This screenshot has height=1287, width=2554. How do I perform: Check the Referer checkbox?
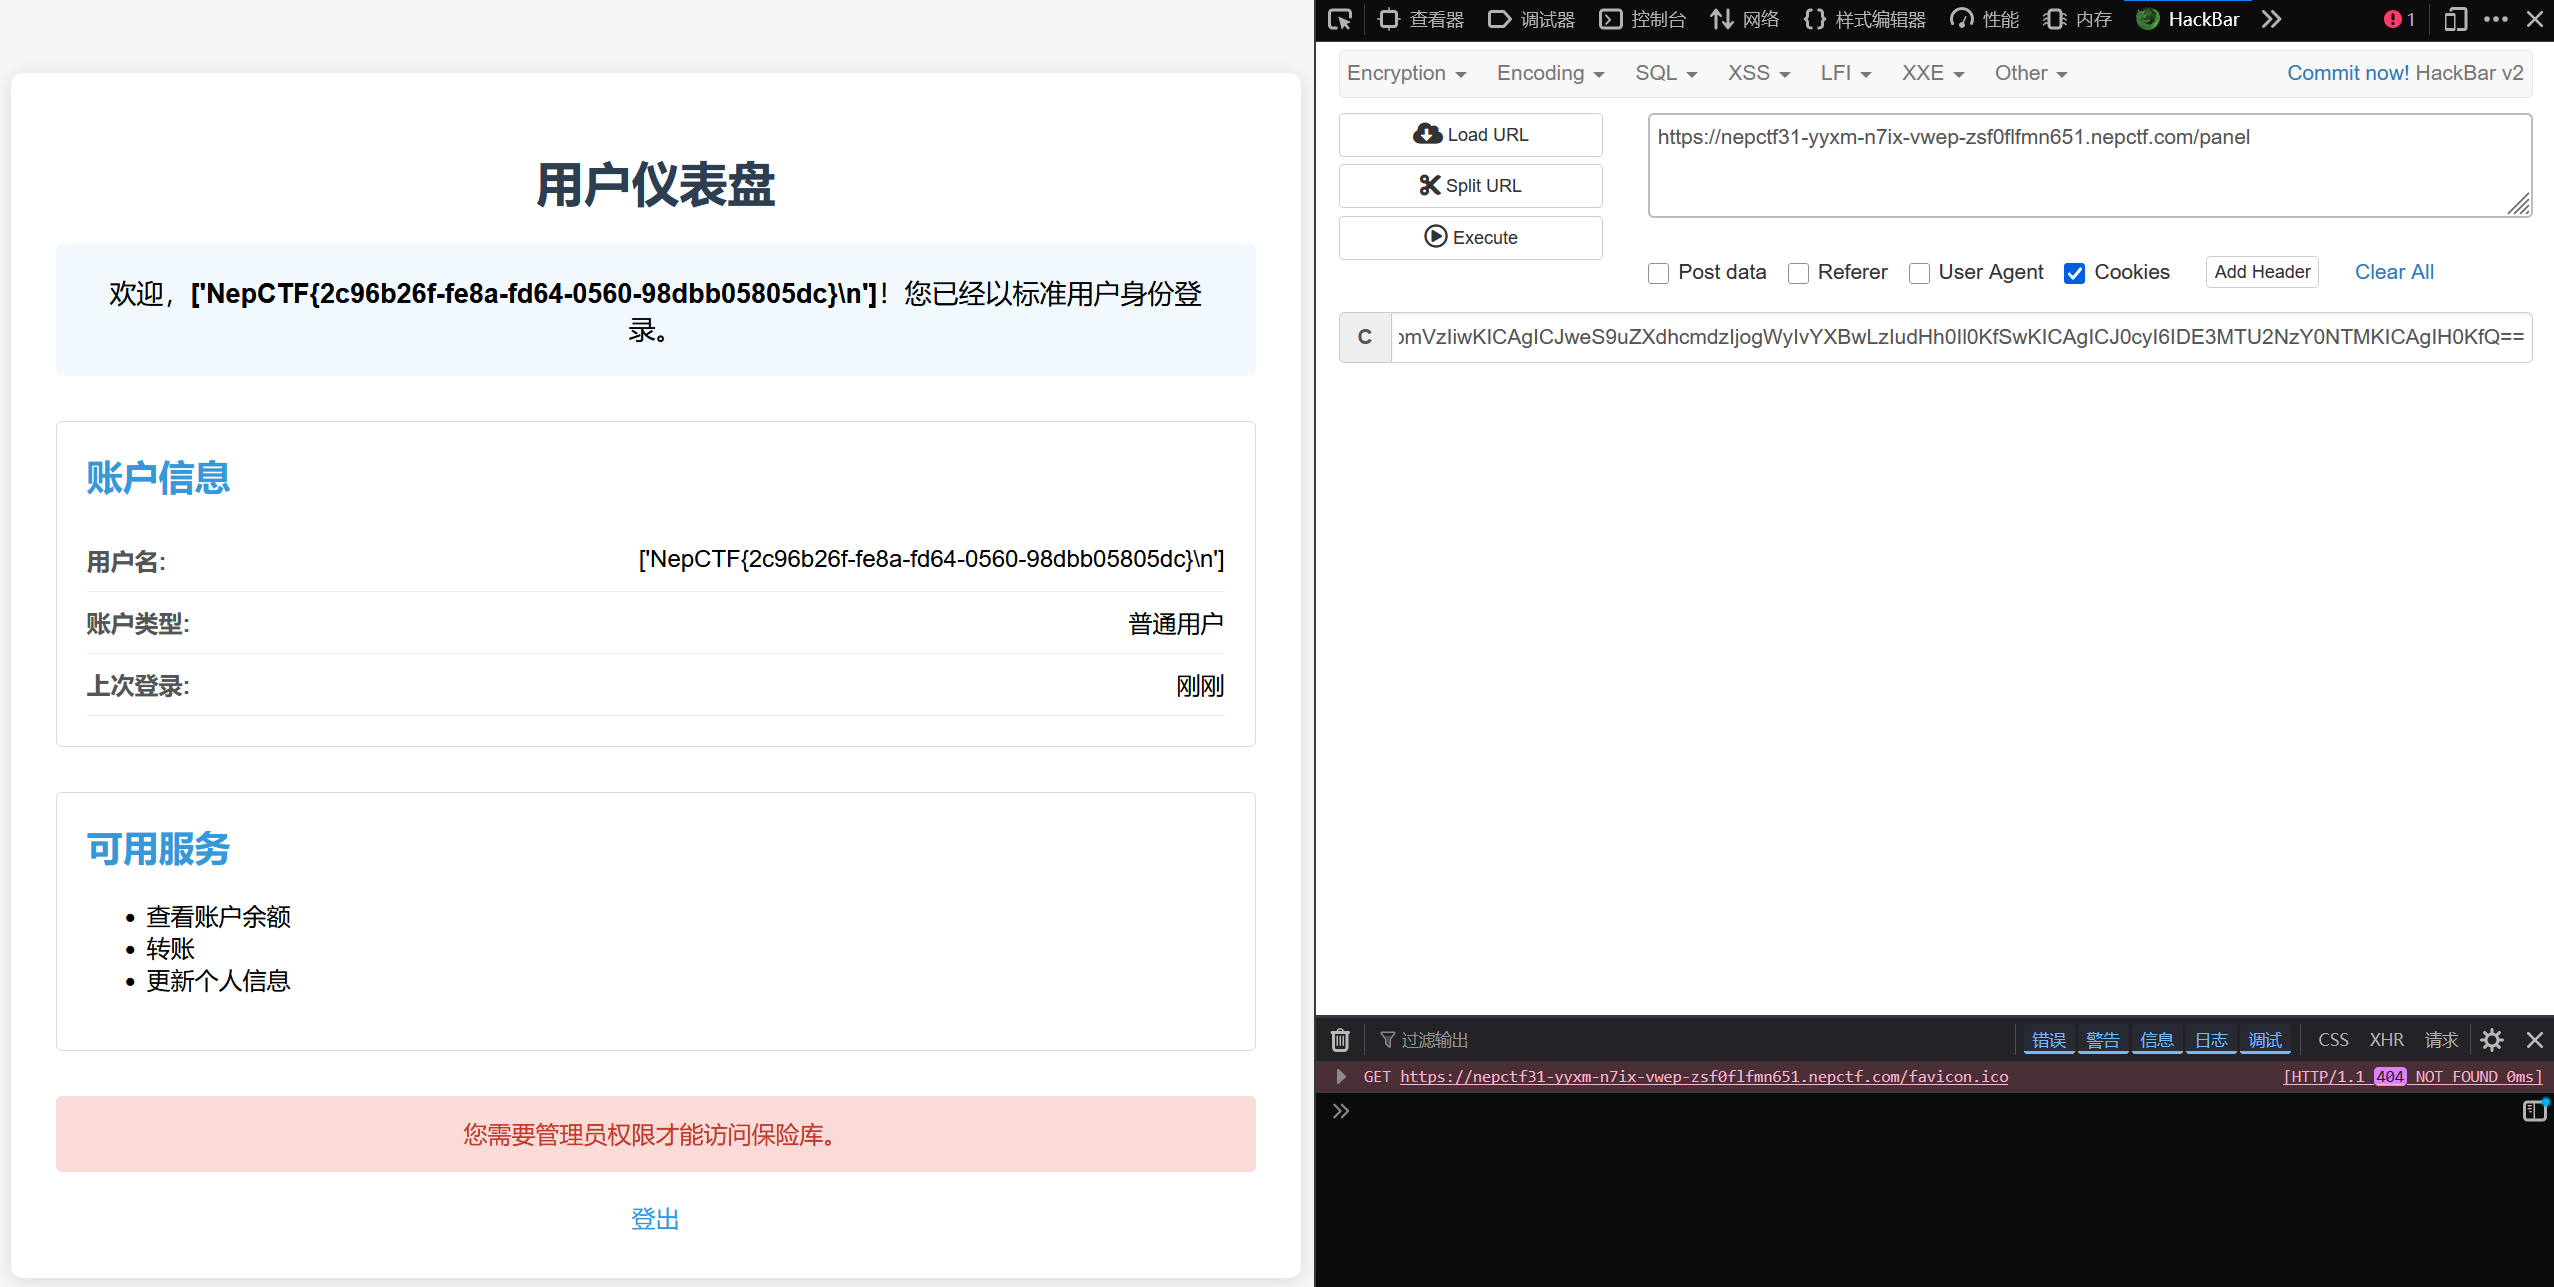1798,273
